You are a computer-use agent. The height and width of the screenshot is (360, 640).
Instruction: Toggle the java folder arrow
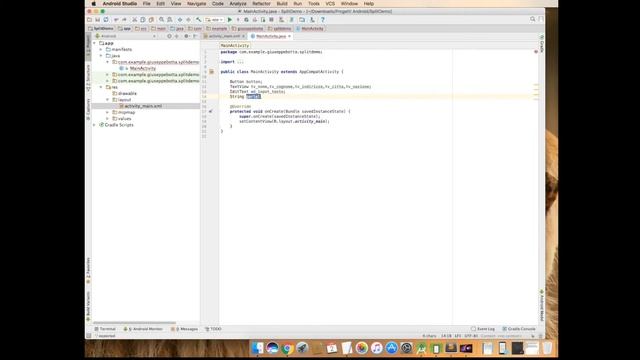pos(101,56)
